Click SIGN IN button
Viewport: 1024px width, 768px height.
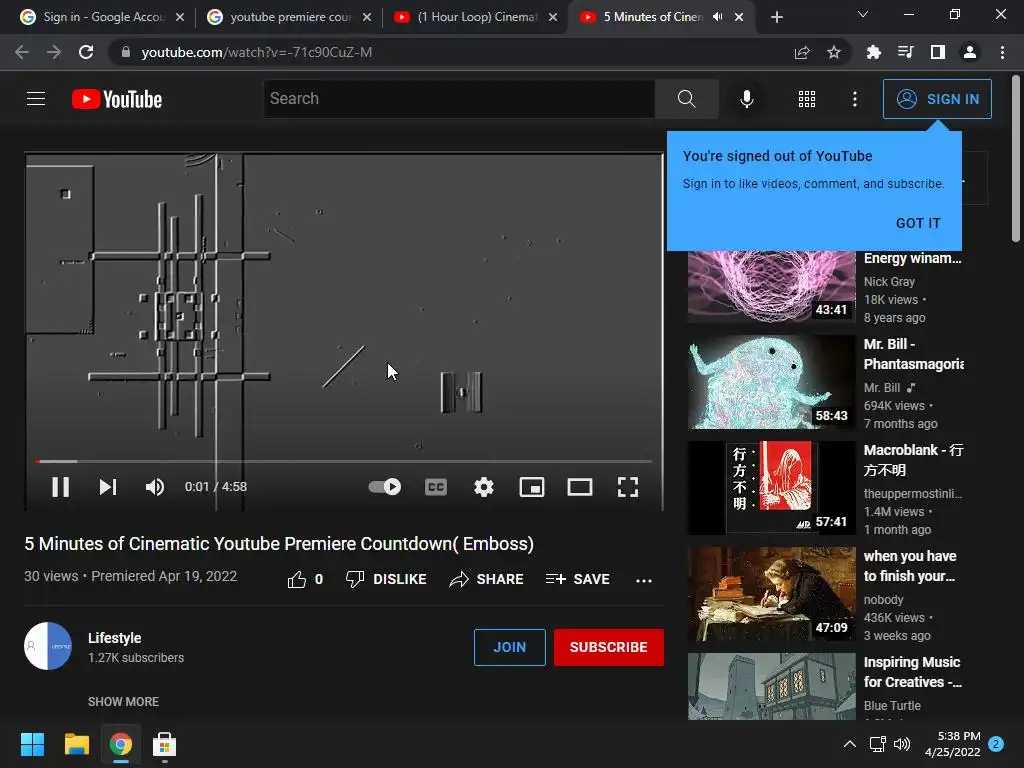click(937, 99)
